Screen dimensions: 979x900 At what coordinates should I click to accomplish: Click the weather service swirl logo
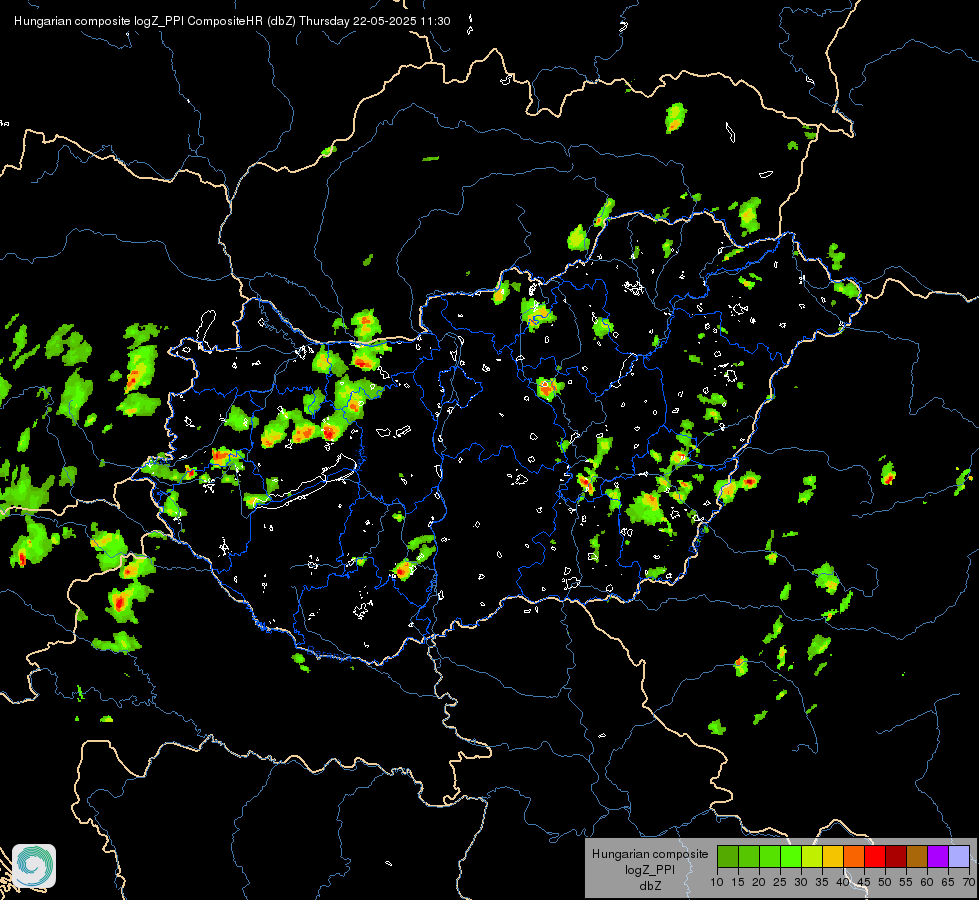34,866
